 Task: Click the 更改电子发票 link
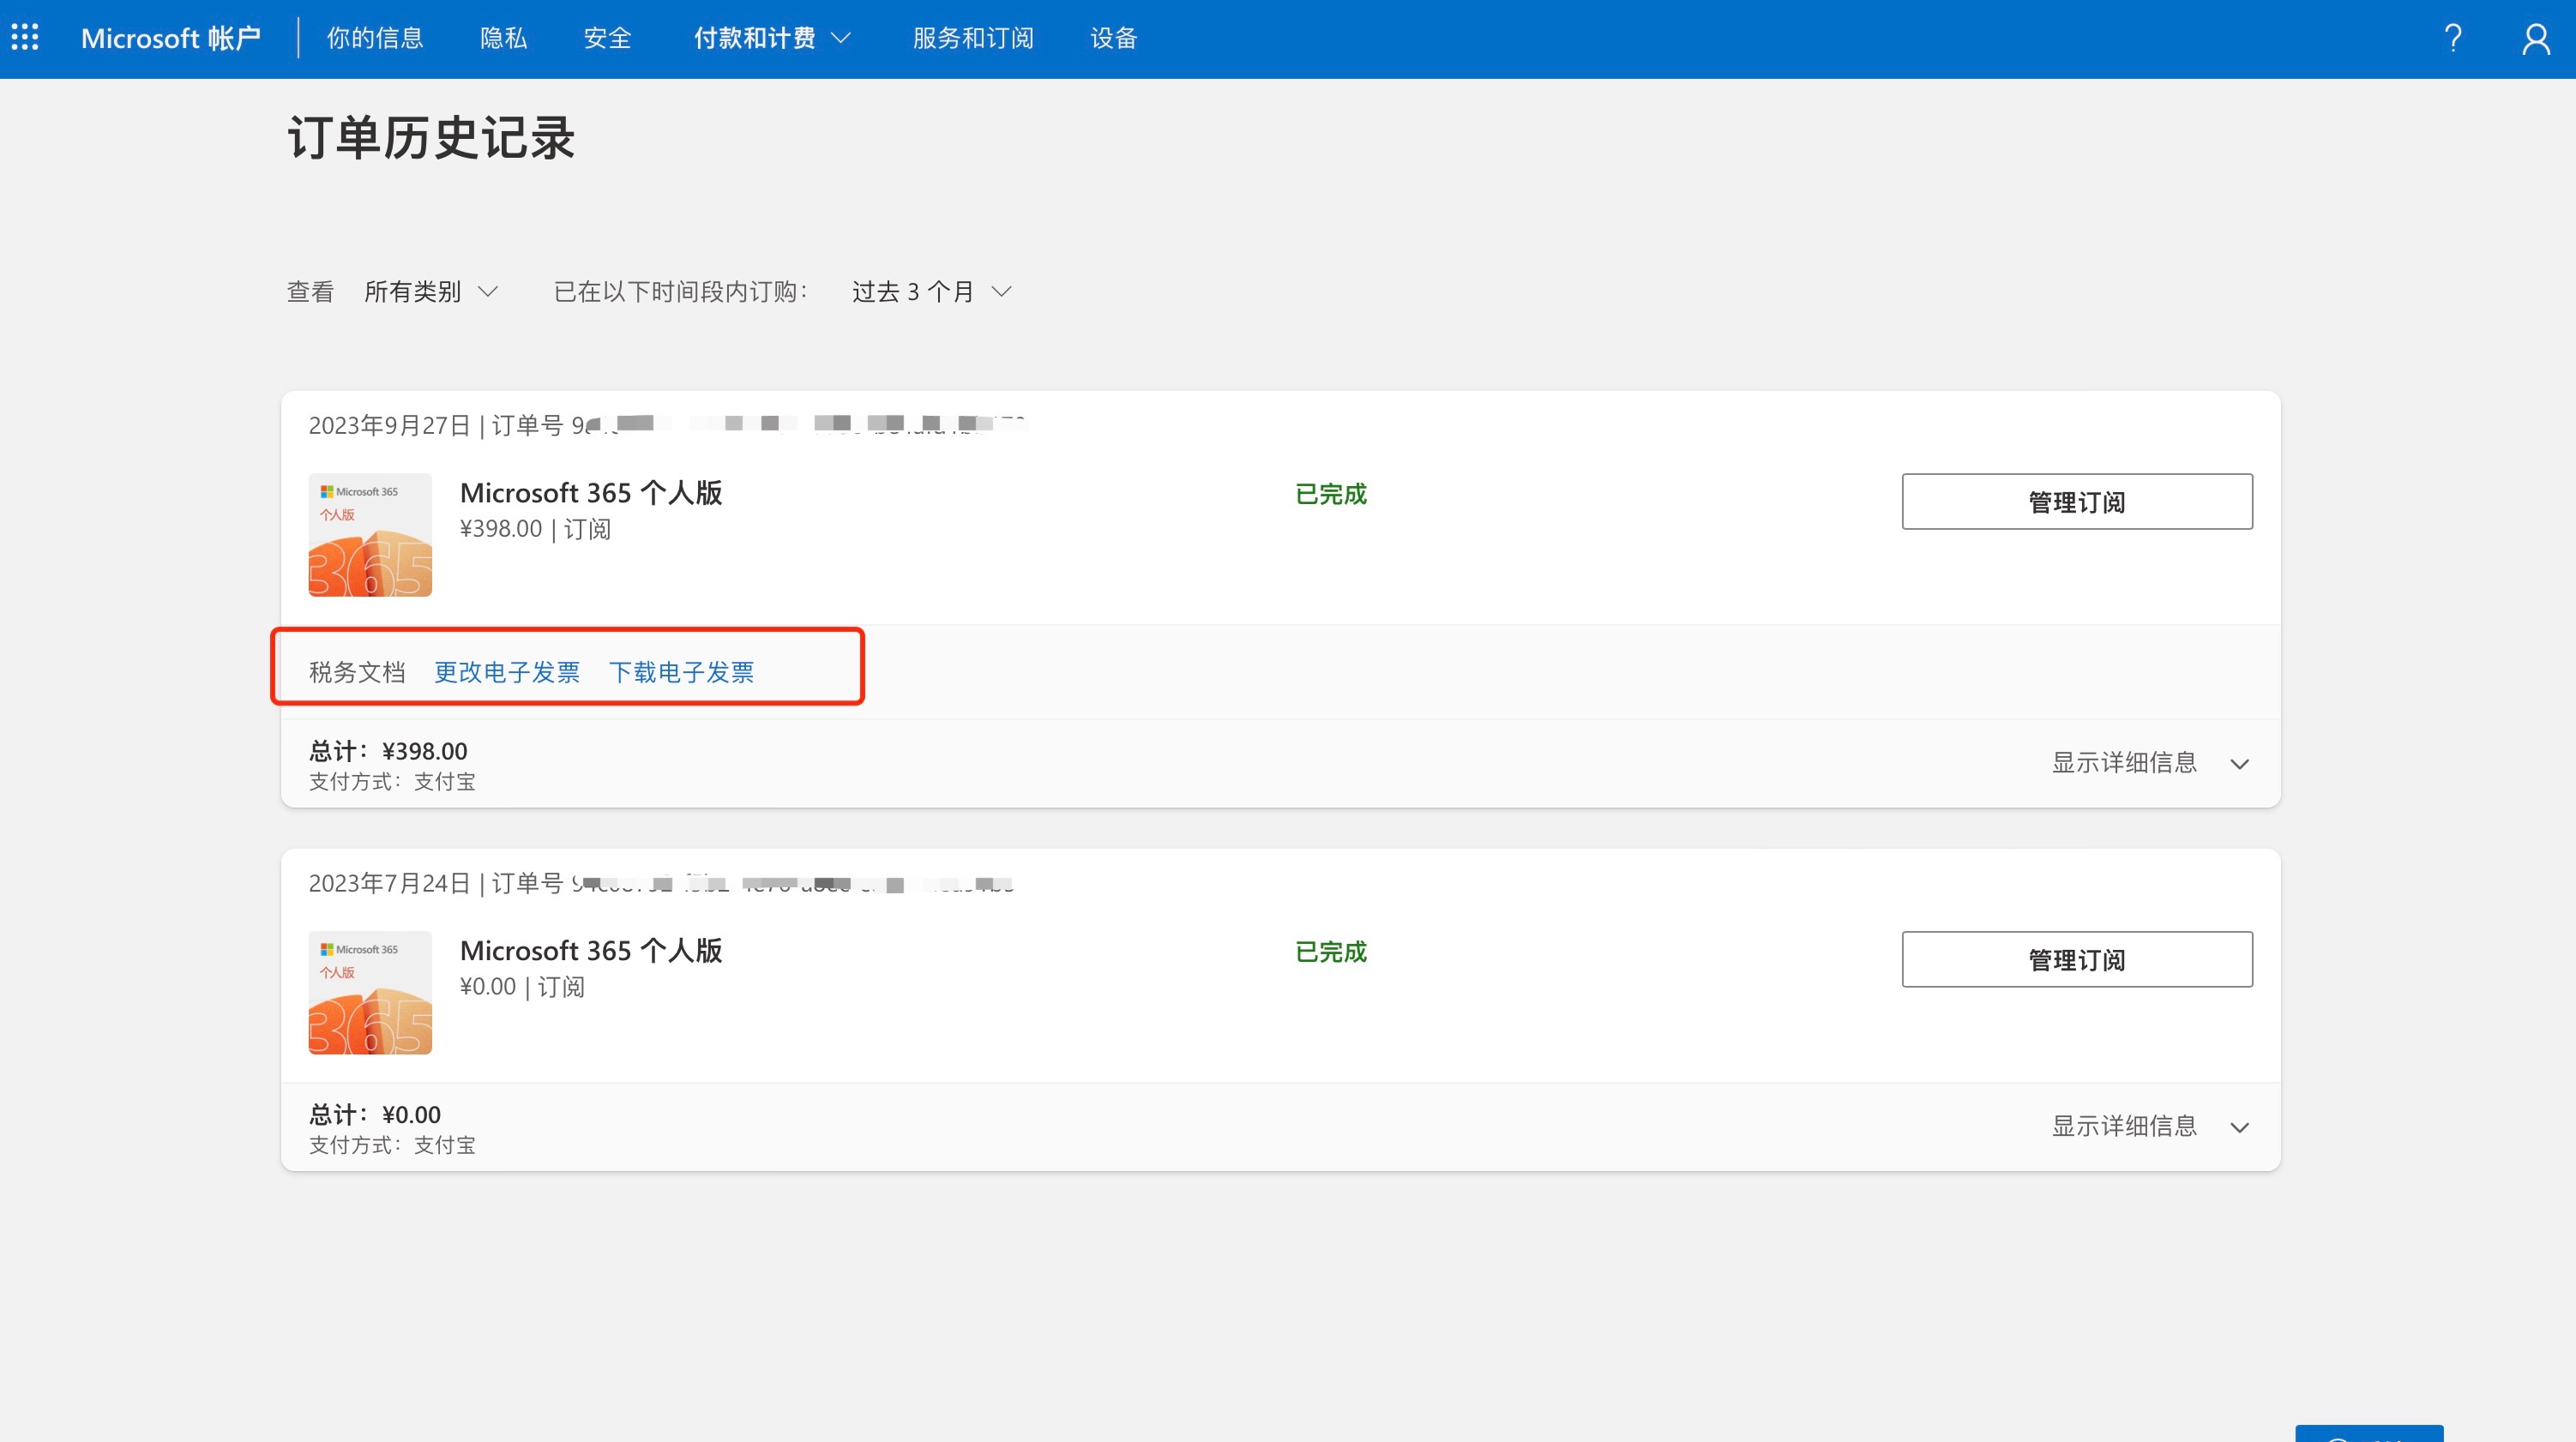(507, 672)
